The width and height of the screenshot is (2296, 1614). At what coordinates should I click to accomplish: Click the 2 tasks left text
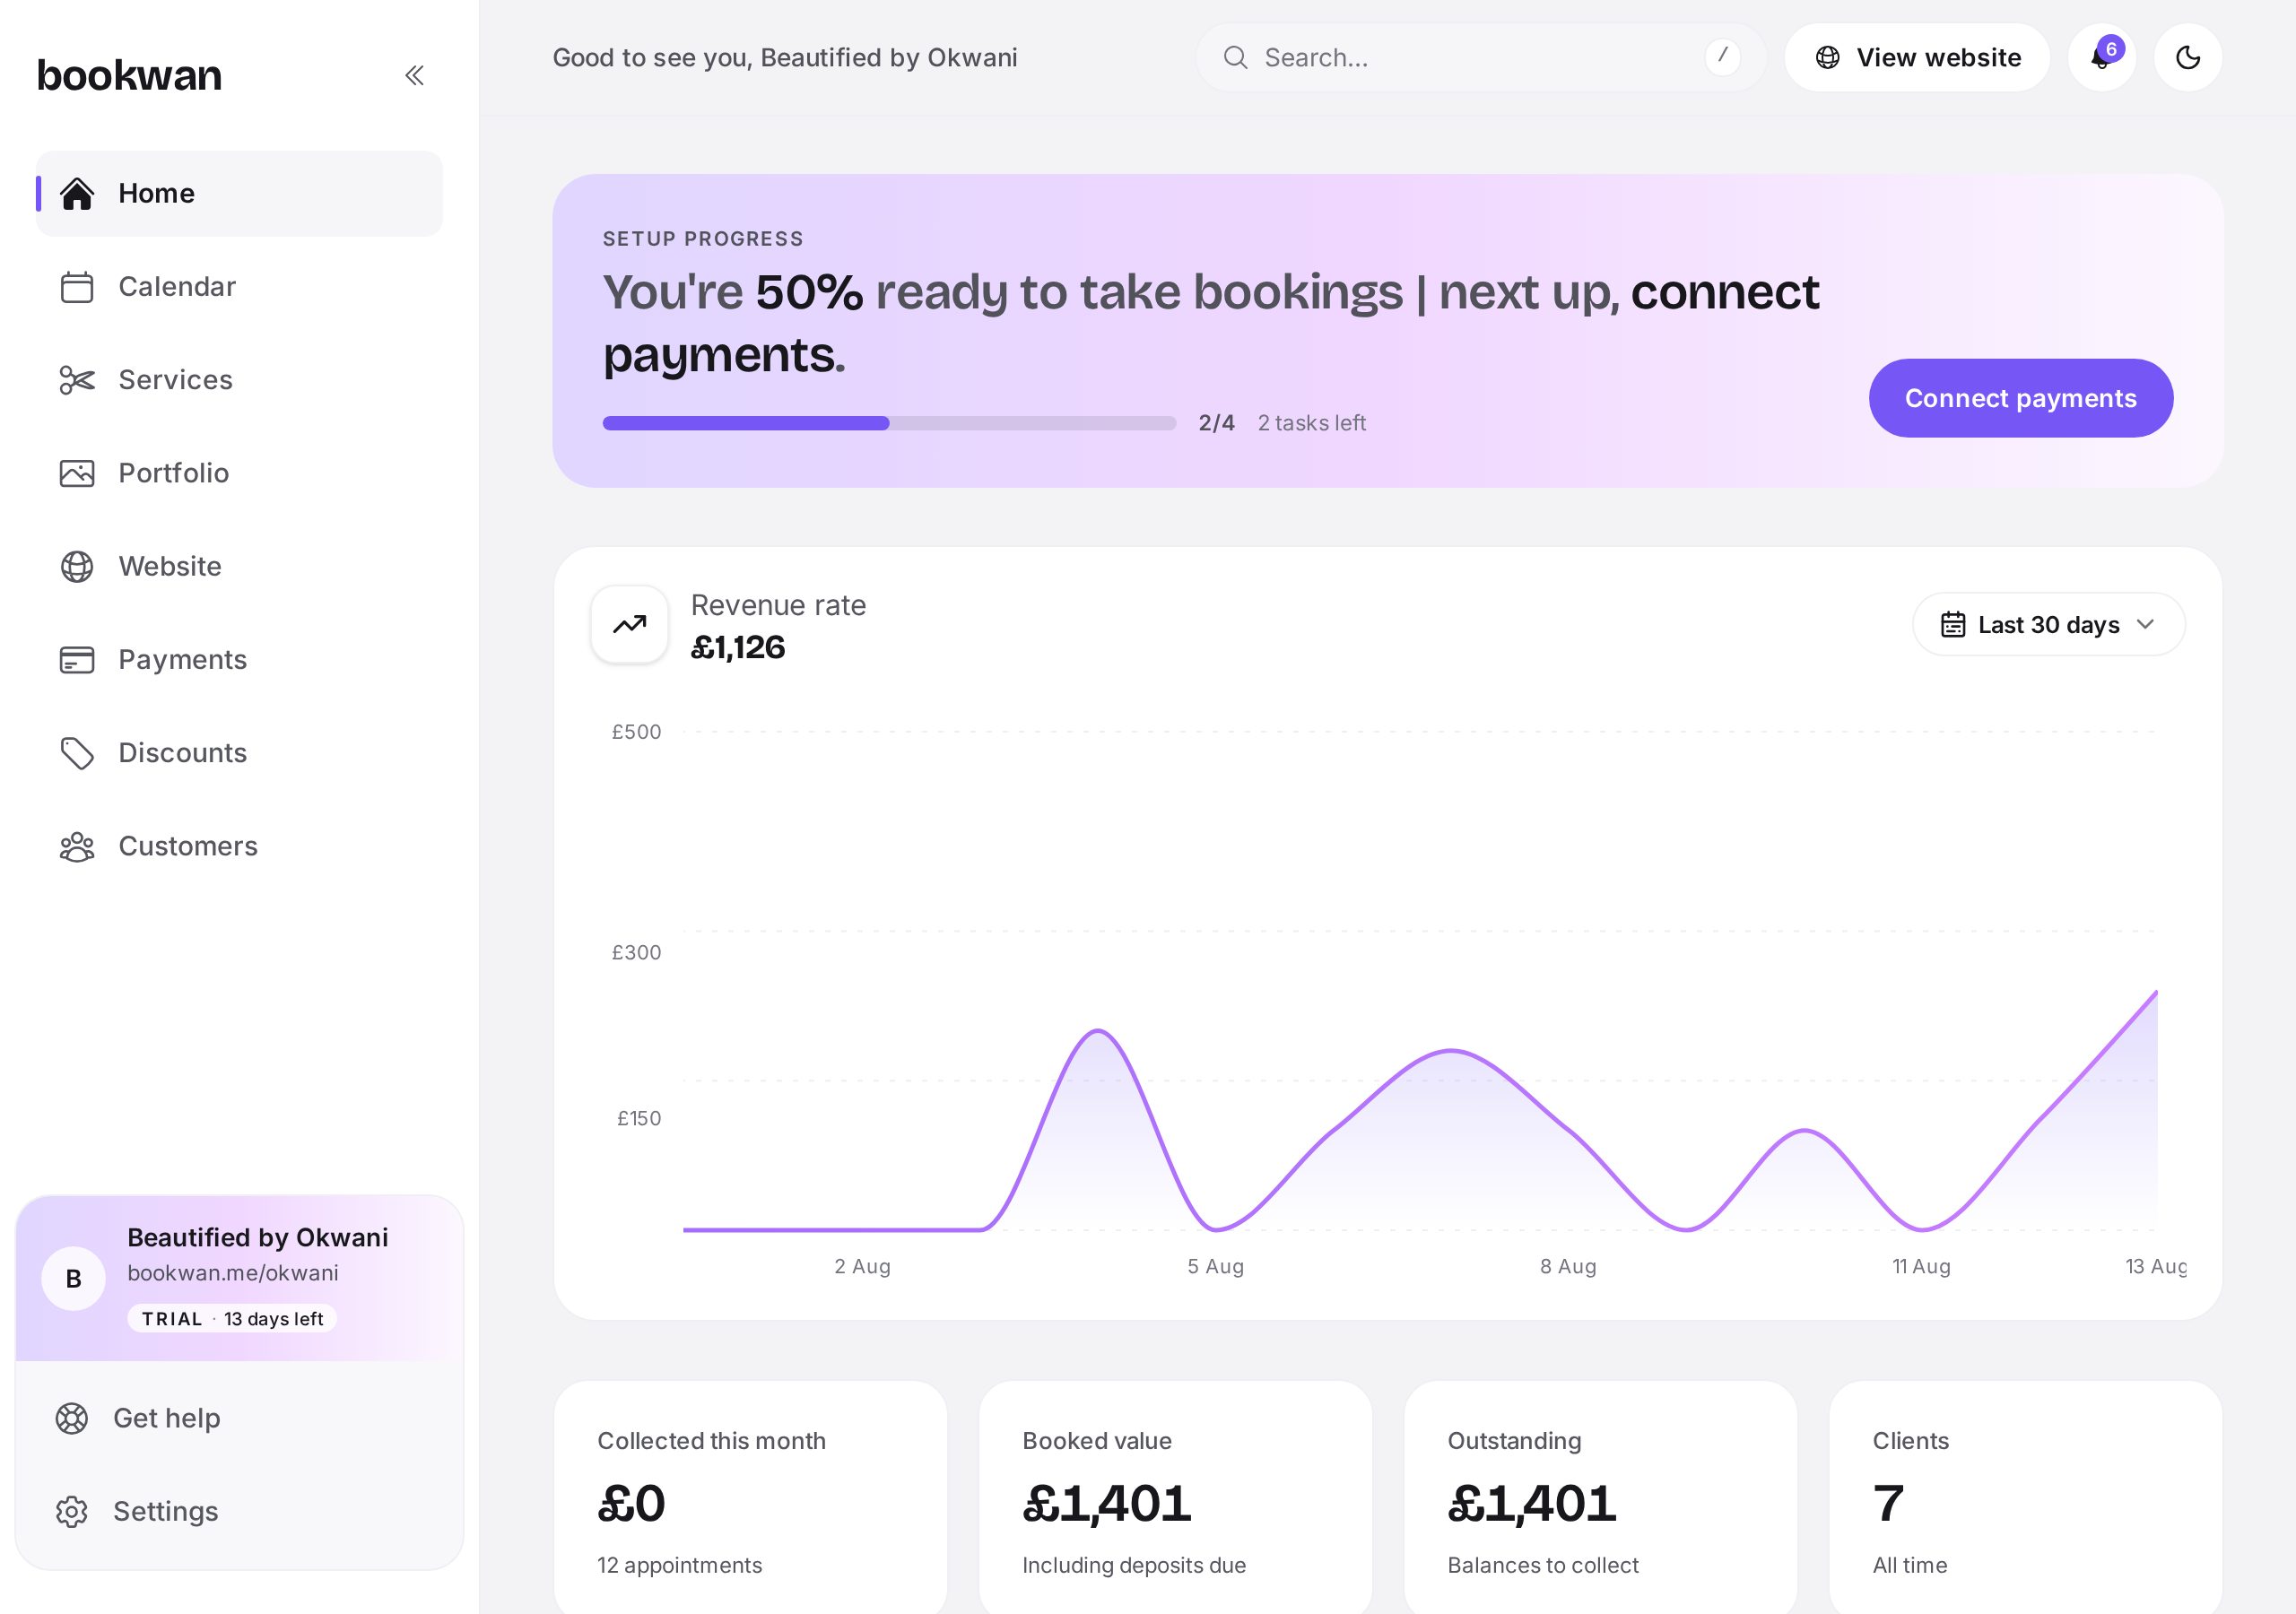pyautogui.click(x=1311, y=423)
